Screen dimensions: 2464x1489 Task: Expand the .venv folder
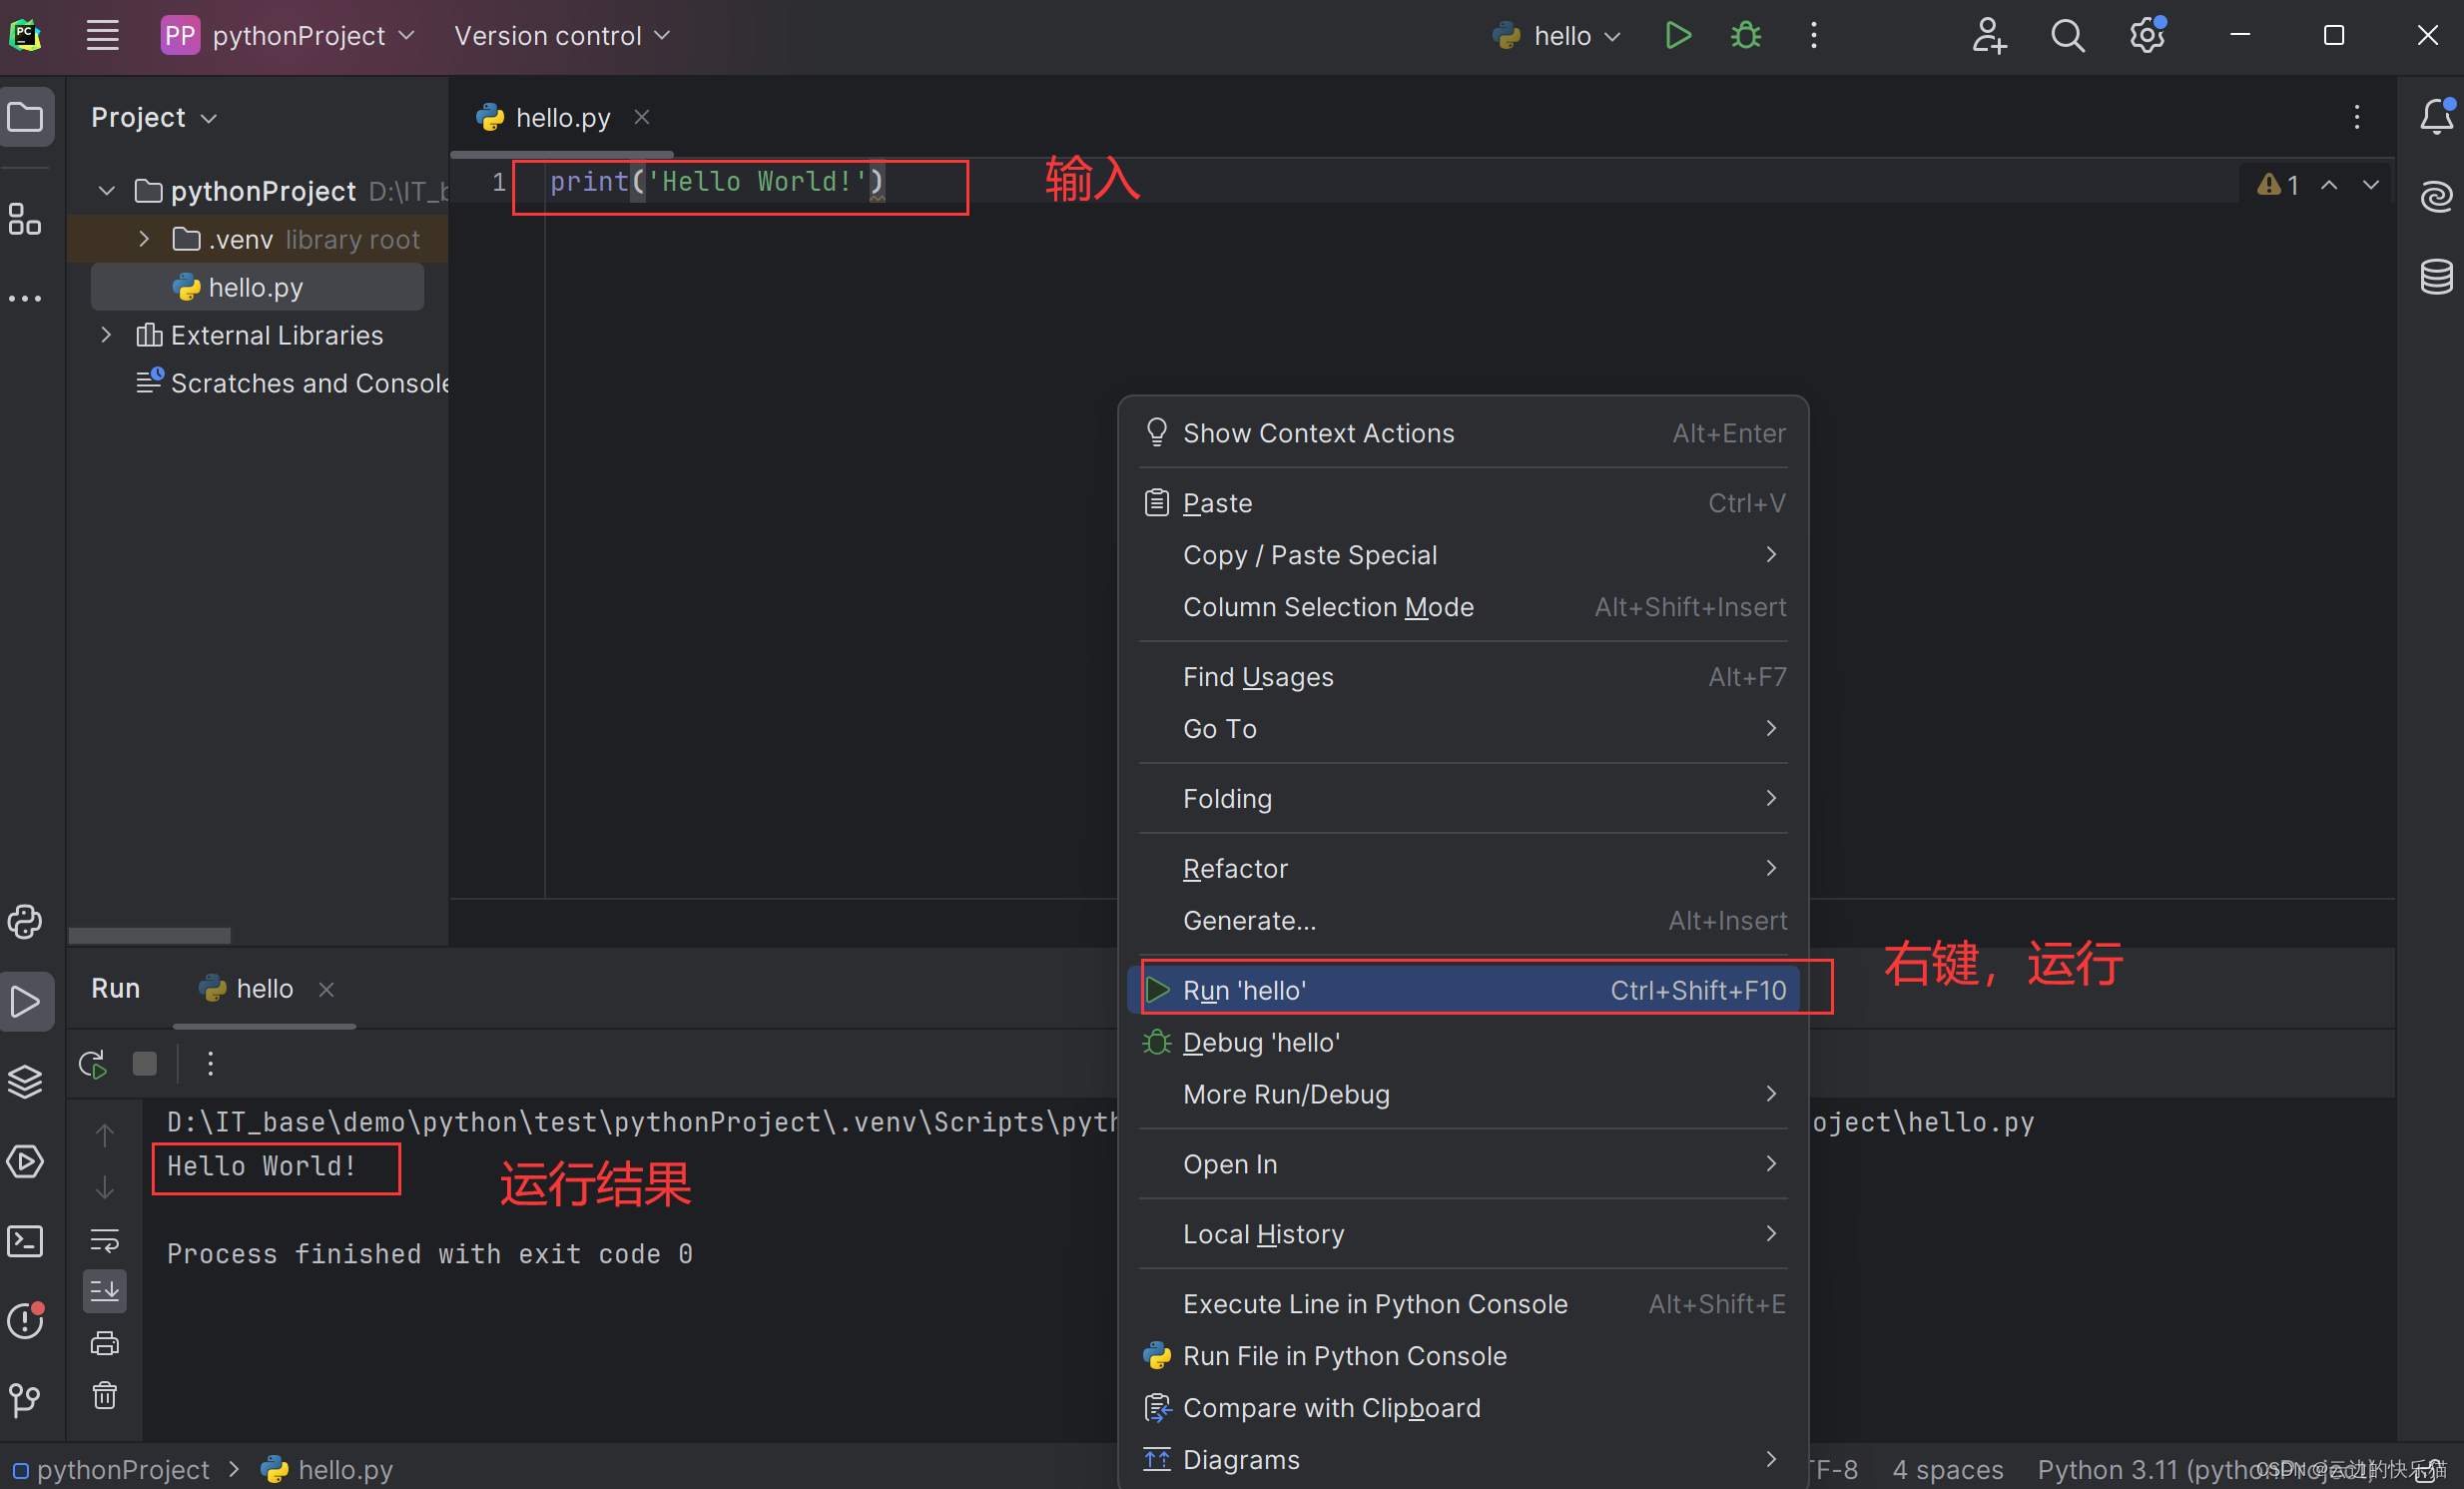pos(144,239)
